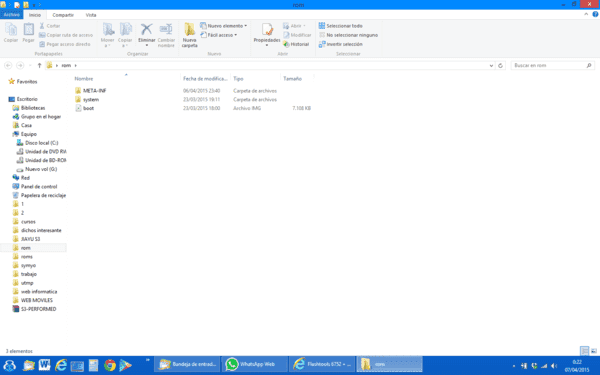The height and width of the screenshot is (375, 600).
Task: Open Favoritos in navigation pane
Action: click(27, 82)
